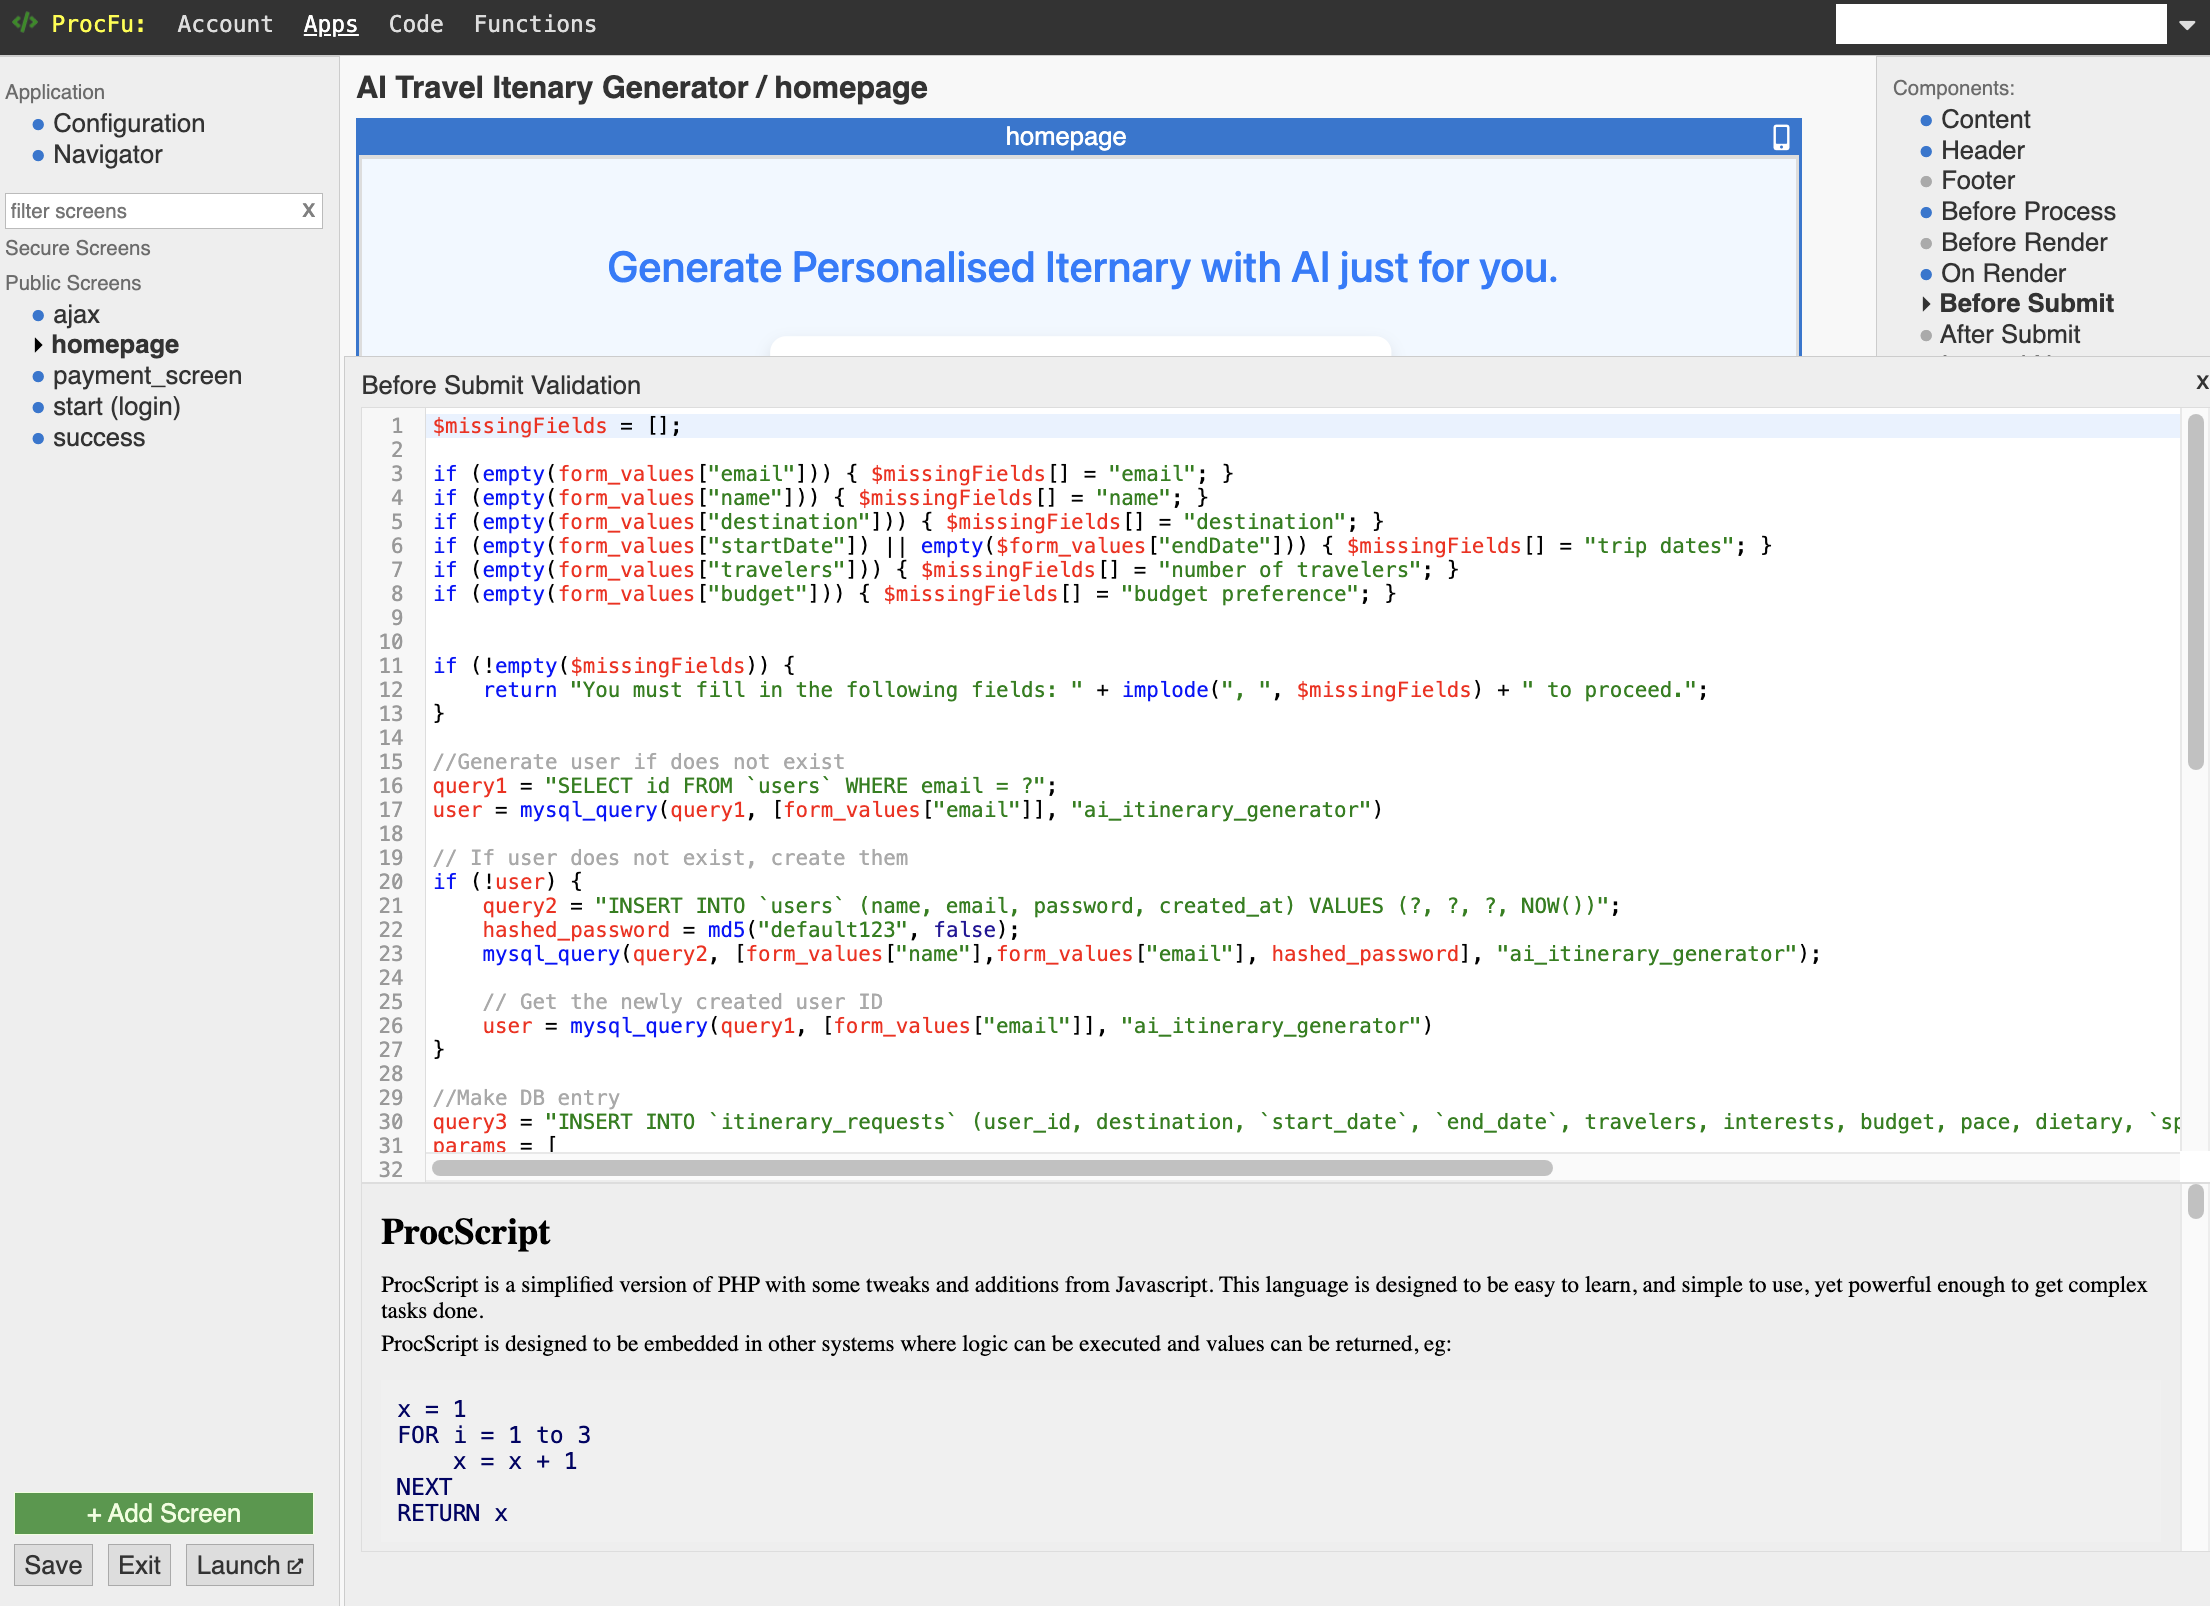Close the Before Submit Validation panel
Image resolution: width=2210 pixels, height=1606 pixels.
coord(2201,382)
